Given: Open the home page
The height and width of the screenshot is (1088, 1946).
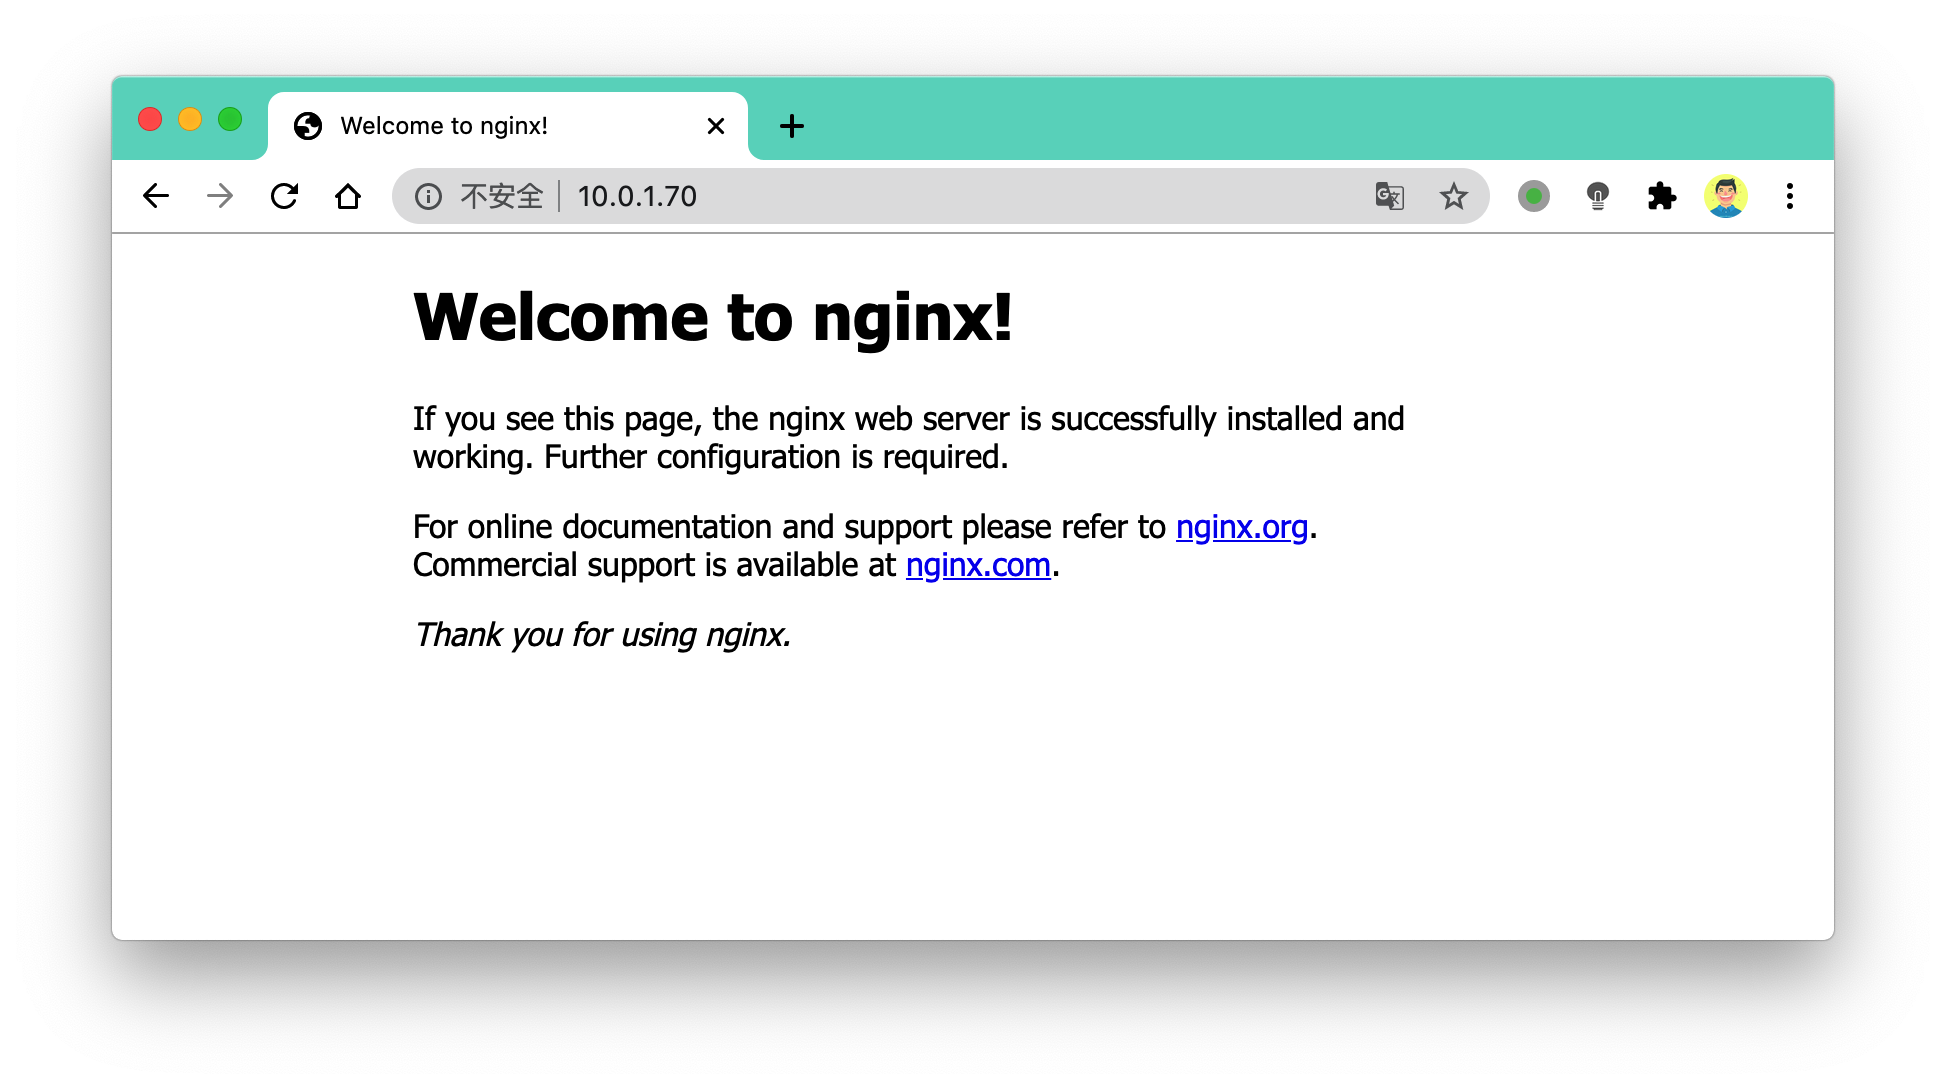Looking at the screenshot, I should coord(348,196).
